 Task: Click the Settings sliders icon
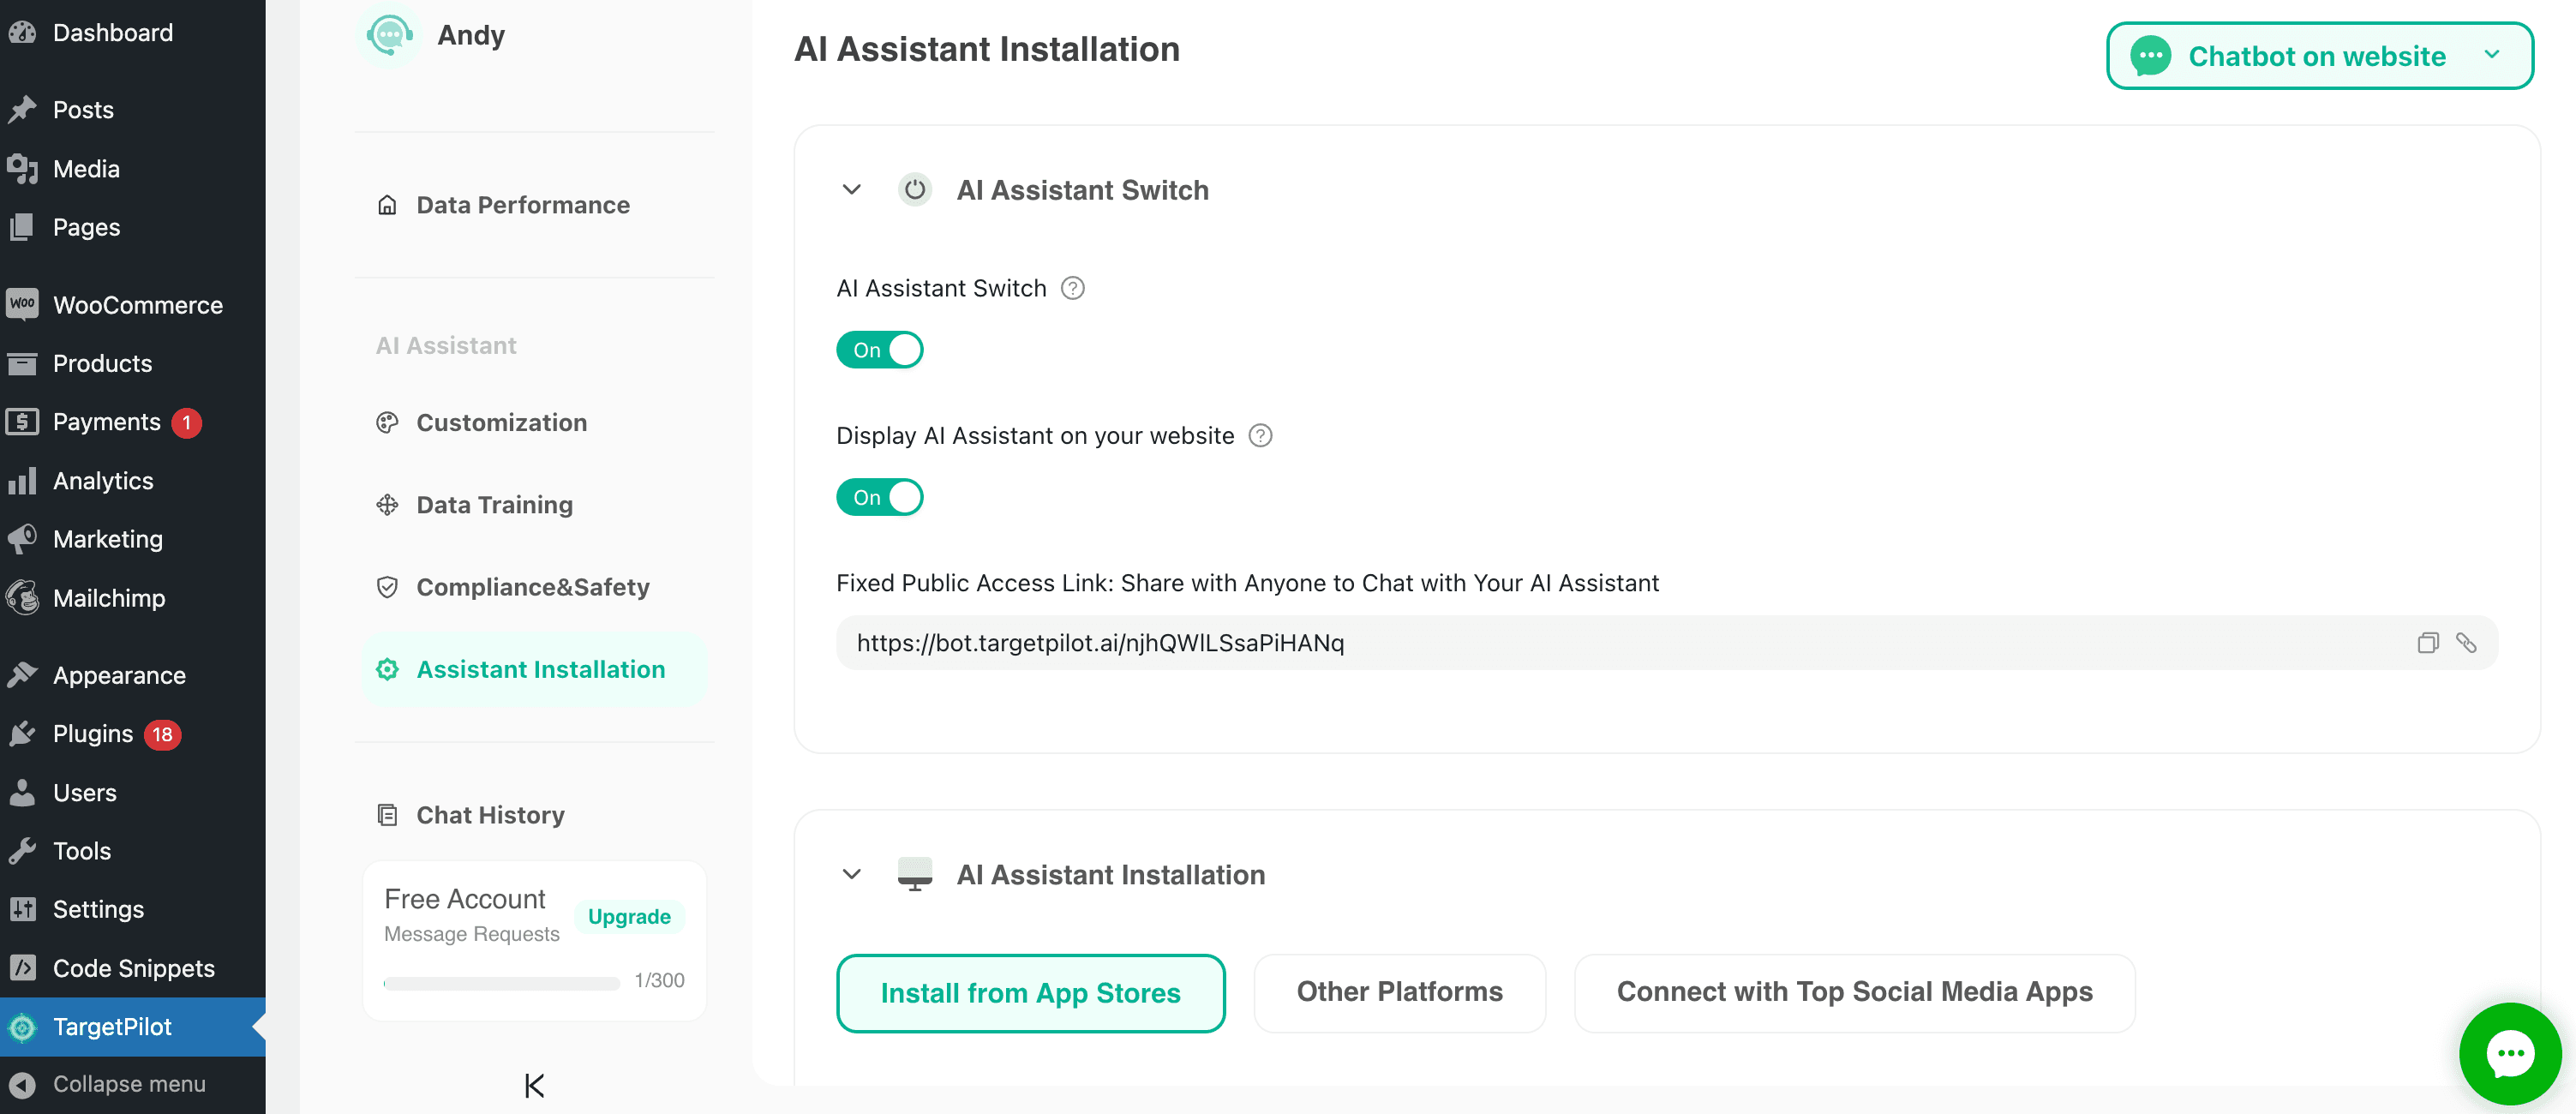pos(22,909)
